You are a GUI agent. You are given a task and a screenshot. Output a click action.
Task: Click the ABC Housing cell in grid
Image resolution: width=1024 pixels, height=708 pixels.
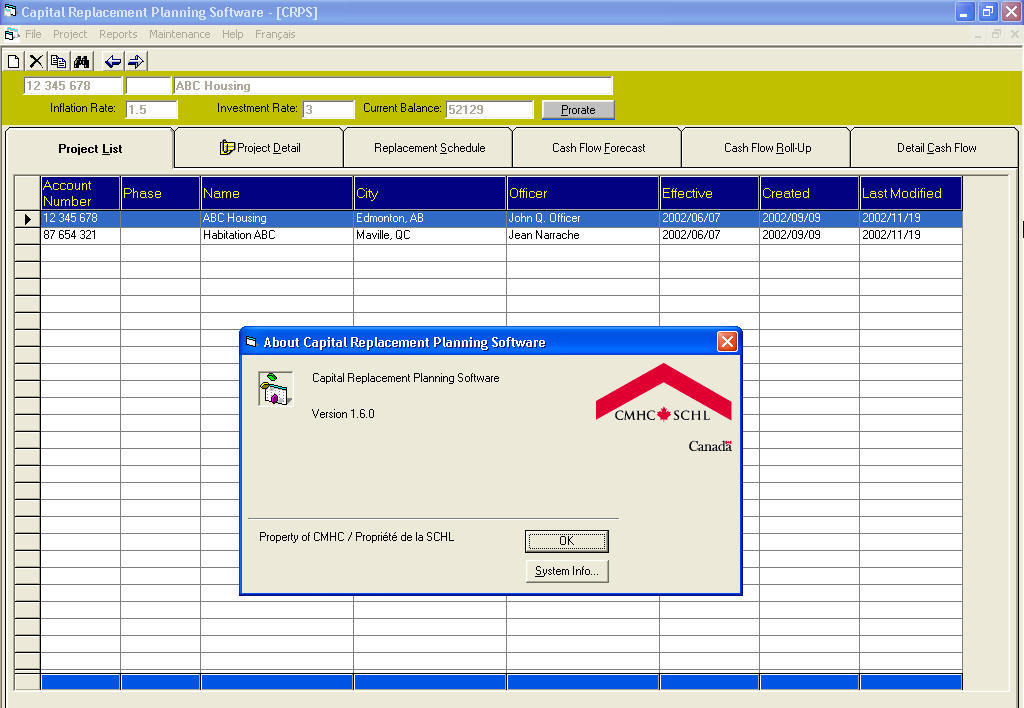[x=277, y=218]
